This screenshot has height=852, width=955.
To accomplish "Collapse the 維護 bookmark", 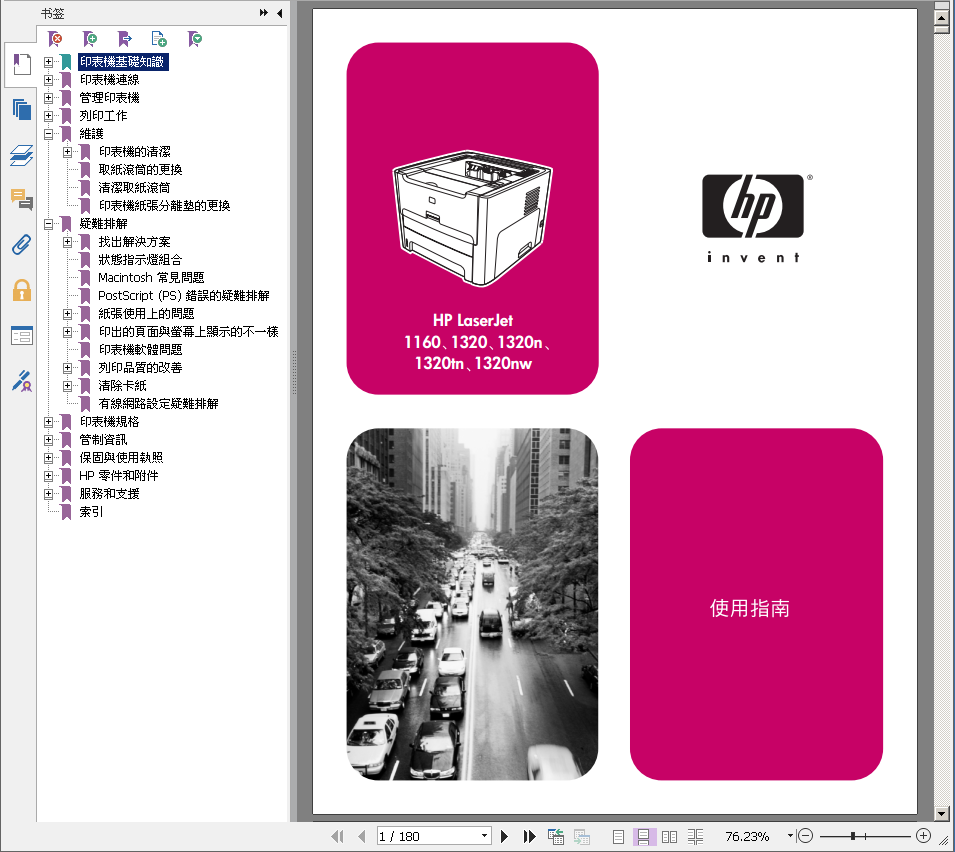I will click(49, 133).
